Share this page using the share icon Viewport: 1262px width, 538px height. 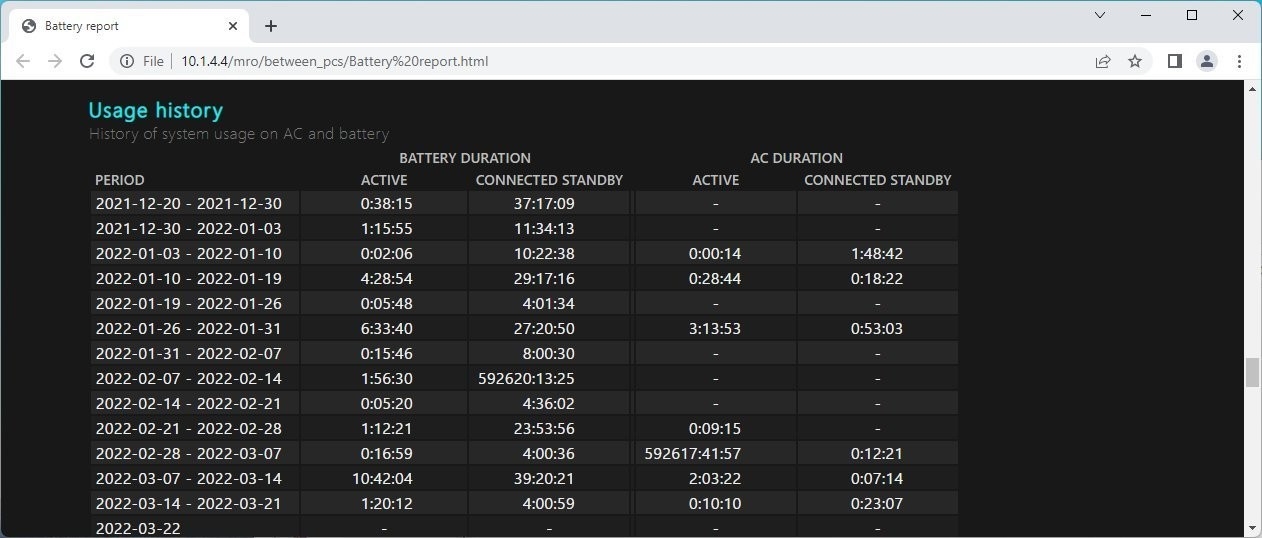[1102, 61]
